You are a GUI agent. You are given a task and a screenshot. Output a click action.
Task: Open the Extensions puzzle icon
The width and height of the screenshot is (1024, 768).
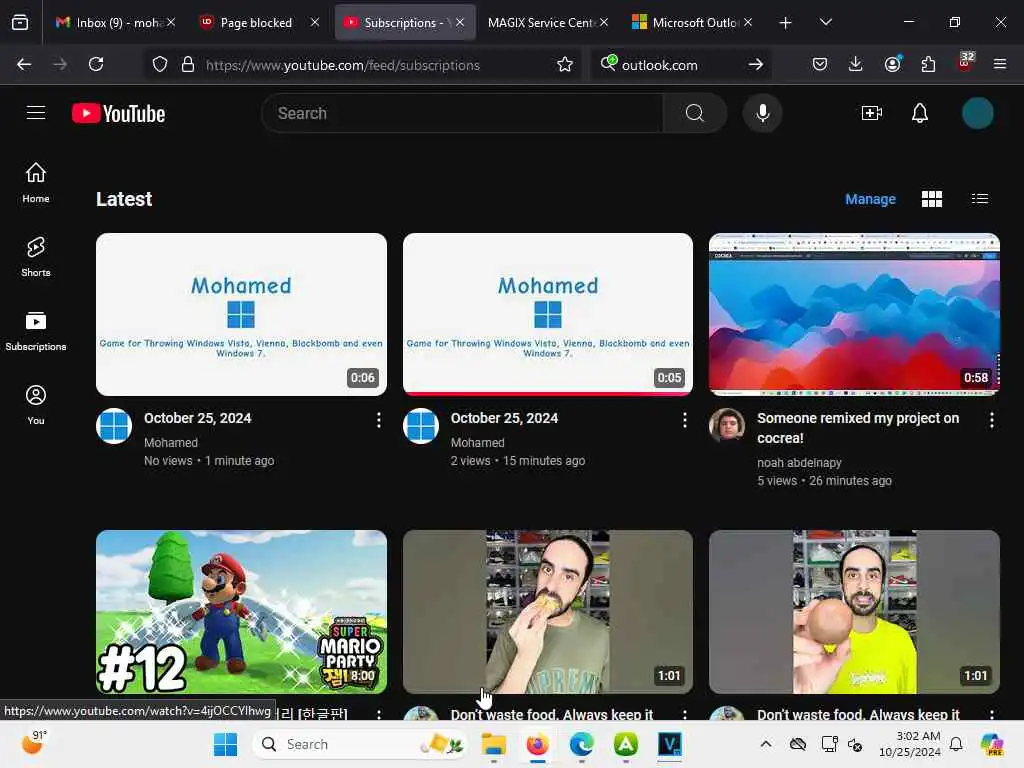(x=928, y=64)
